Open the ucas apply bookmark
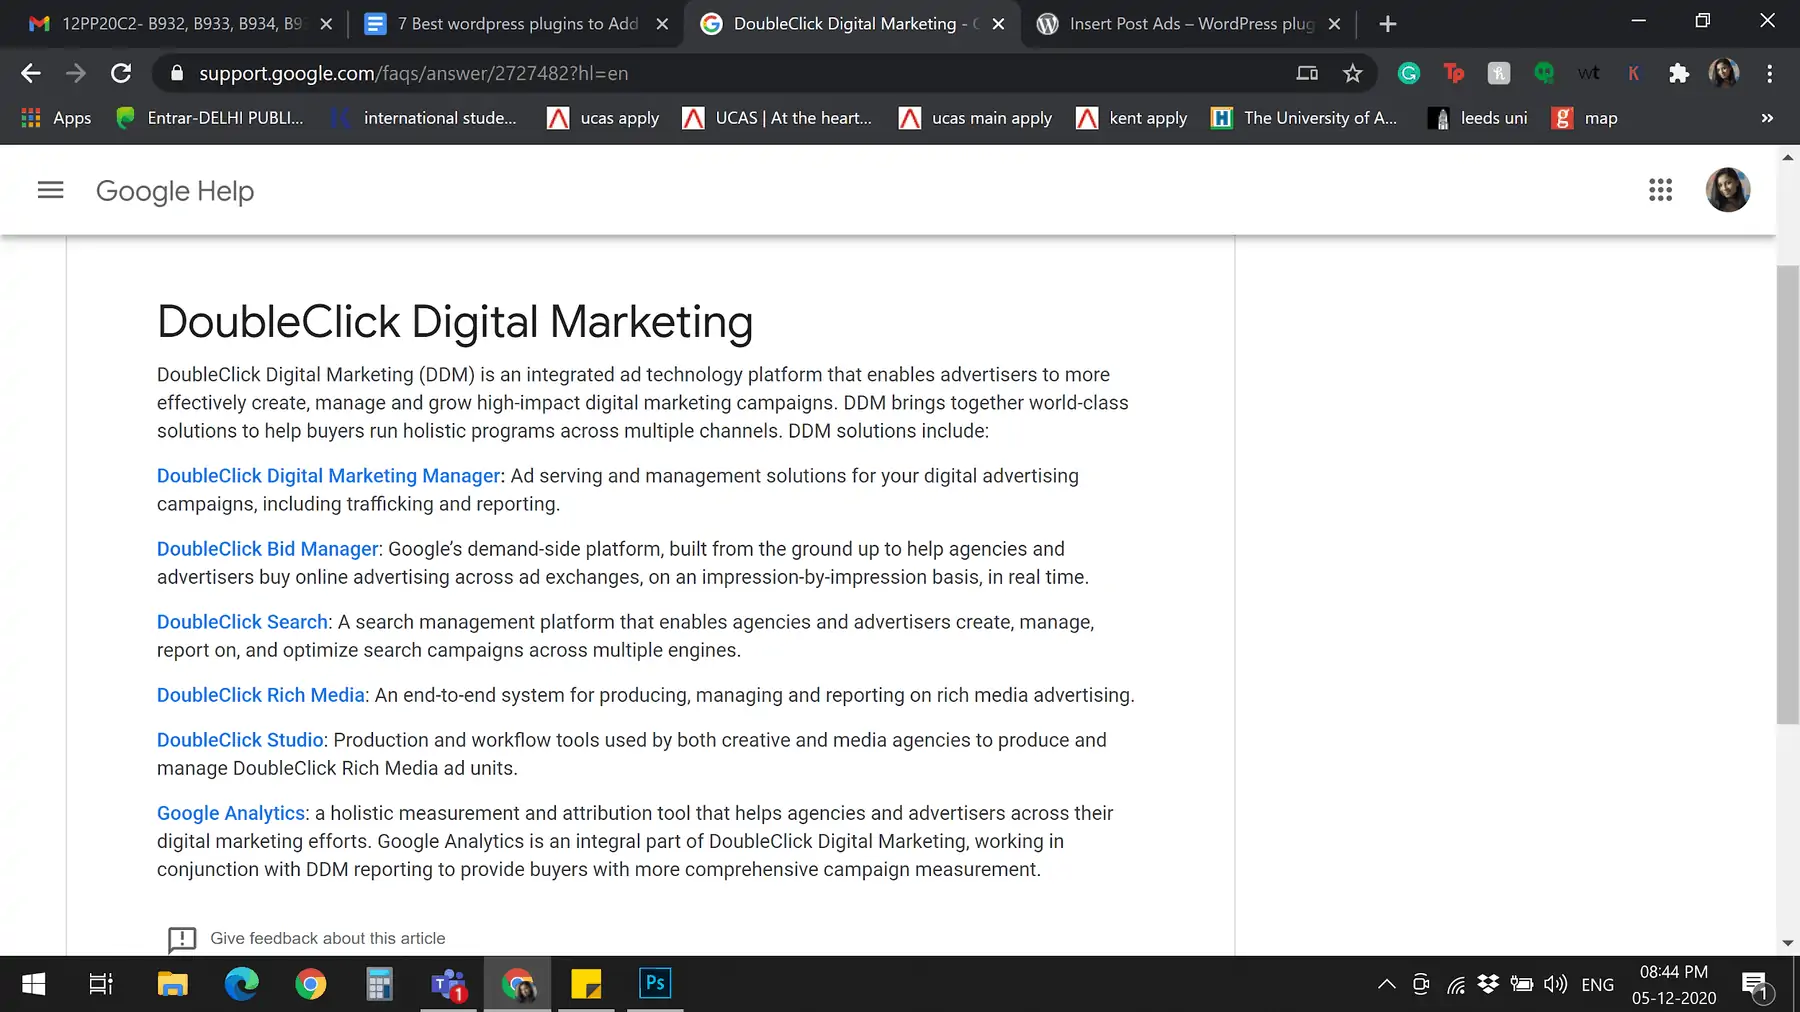 pos(604,118)
